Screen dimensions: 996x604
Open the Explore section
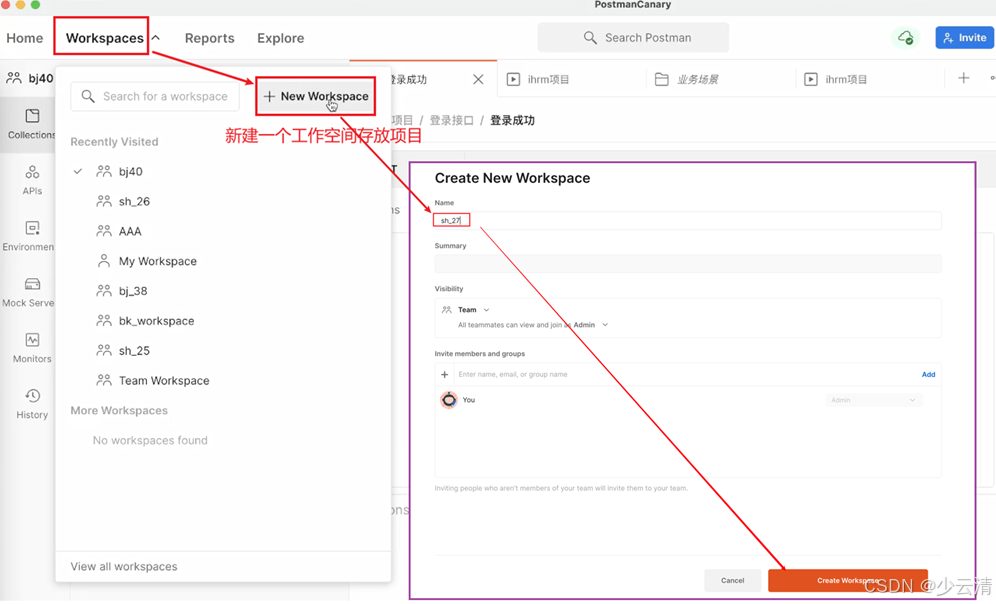tap(280, 38)
